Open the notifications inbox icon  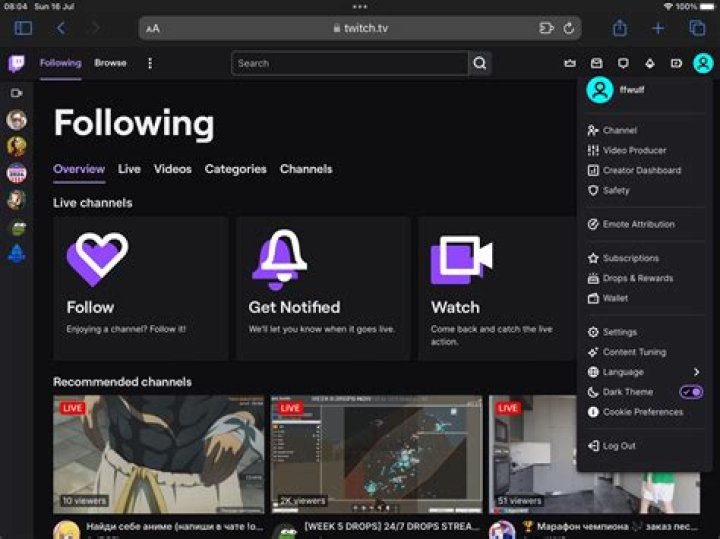click(597, 63)
